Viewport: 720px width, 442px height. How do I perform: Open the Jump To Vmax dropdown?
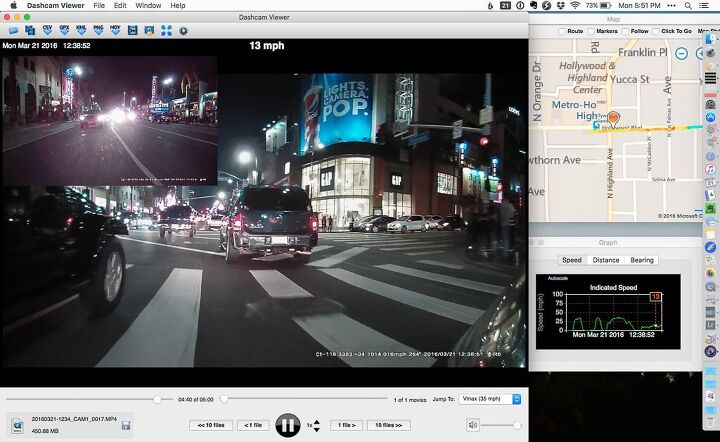[x=490, y=399]
